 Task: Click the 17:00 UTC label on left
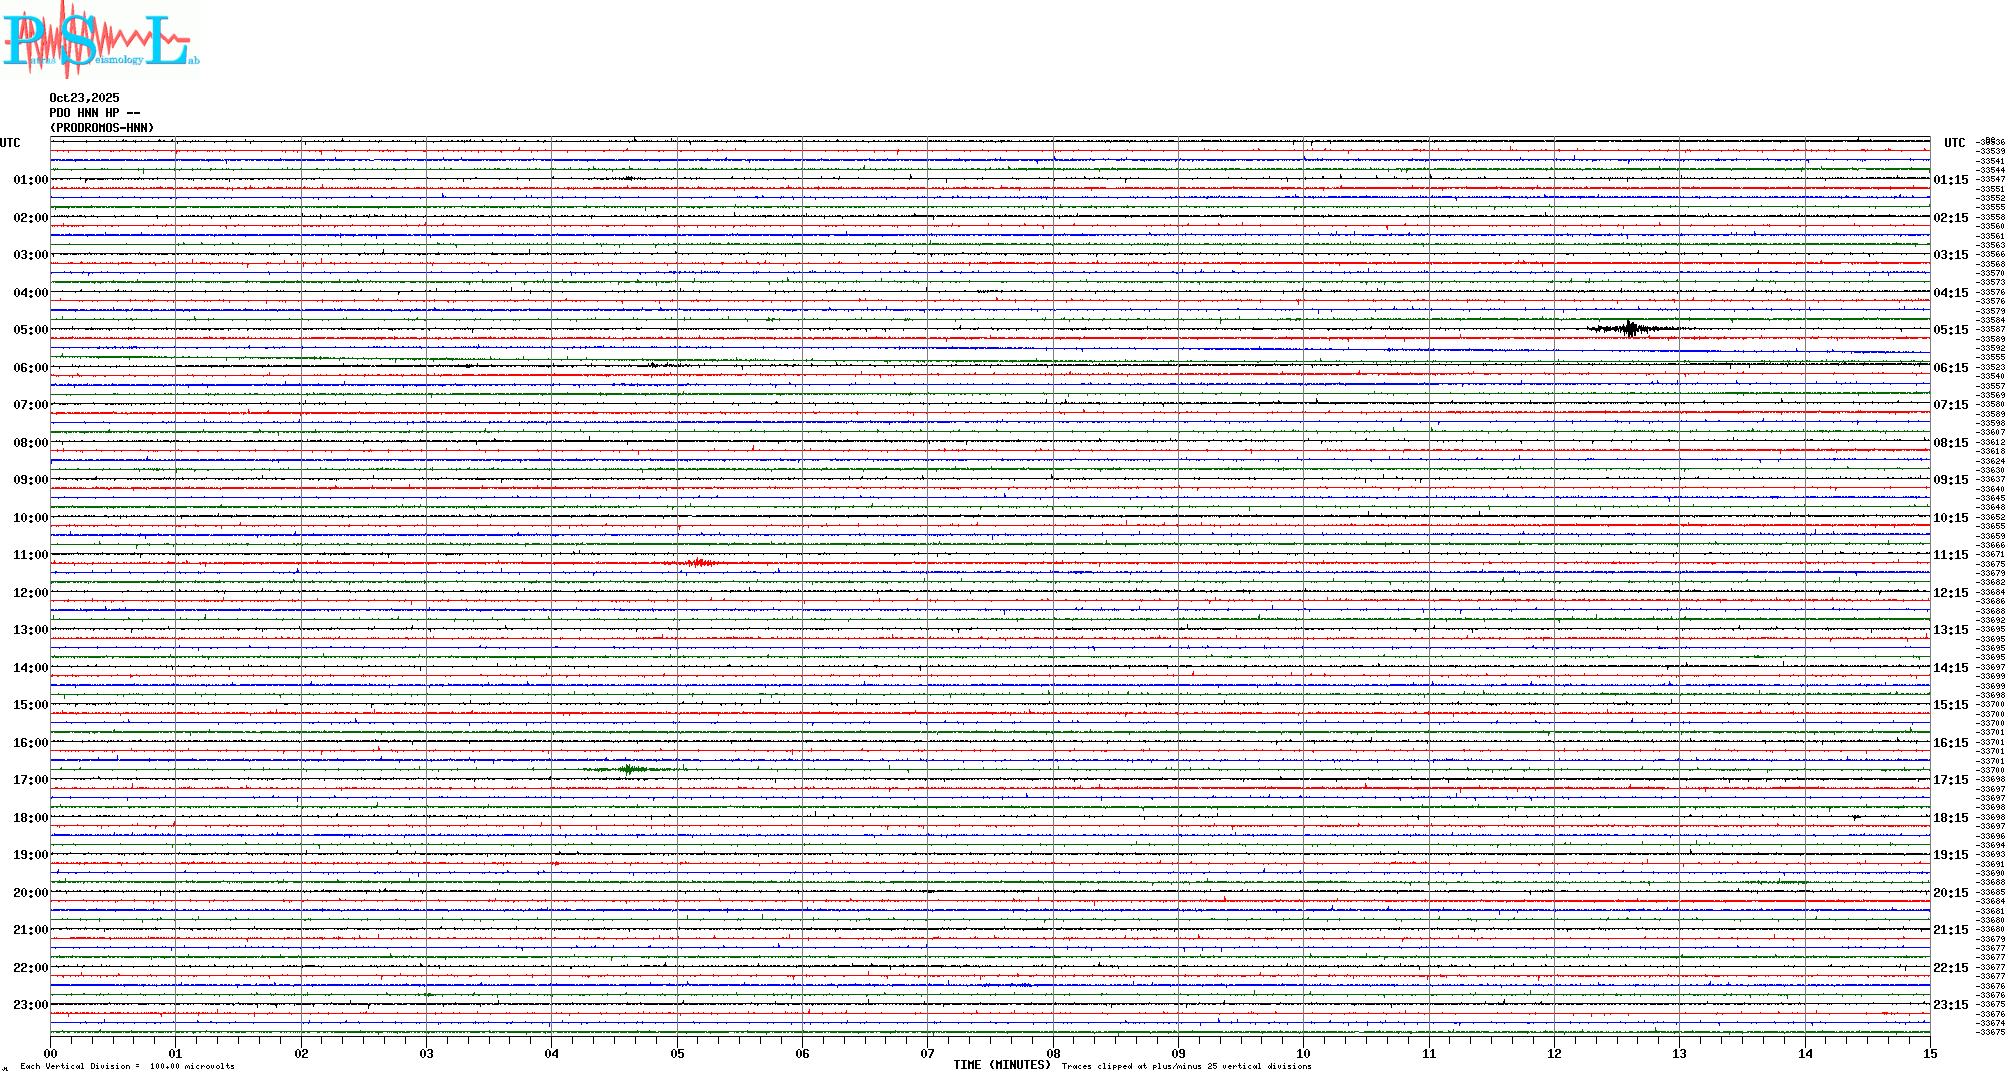(x=30, y=780)
